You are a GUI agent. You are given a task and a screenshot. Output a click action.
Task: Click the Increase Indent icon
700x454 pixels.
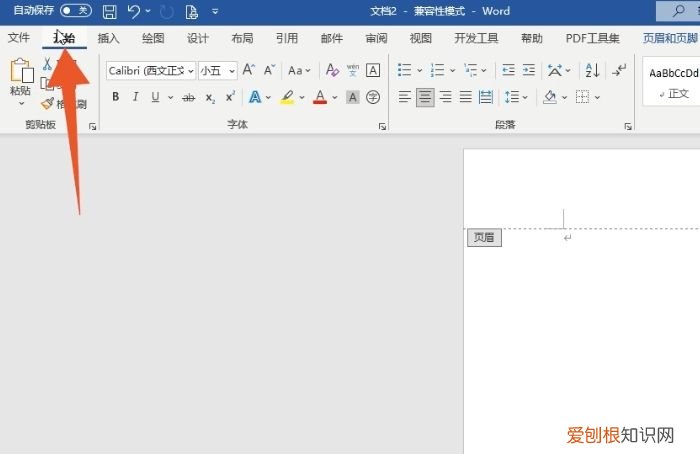[529, 70]
